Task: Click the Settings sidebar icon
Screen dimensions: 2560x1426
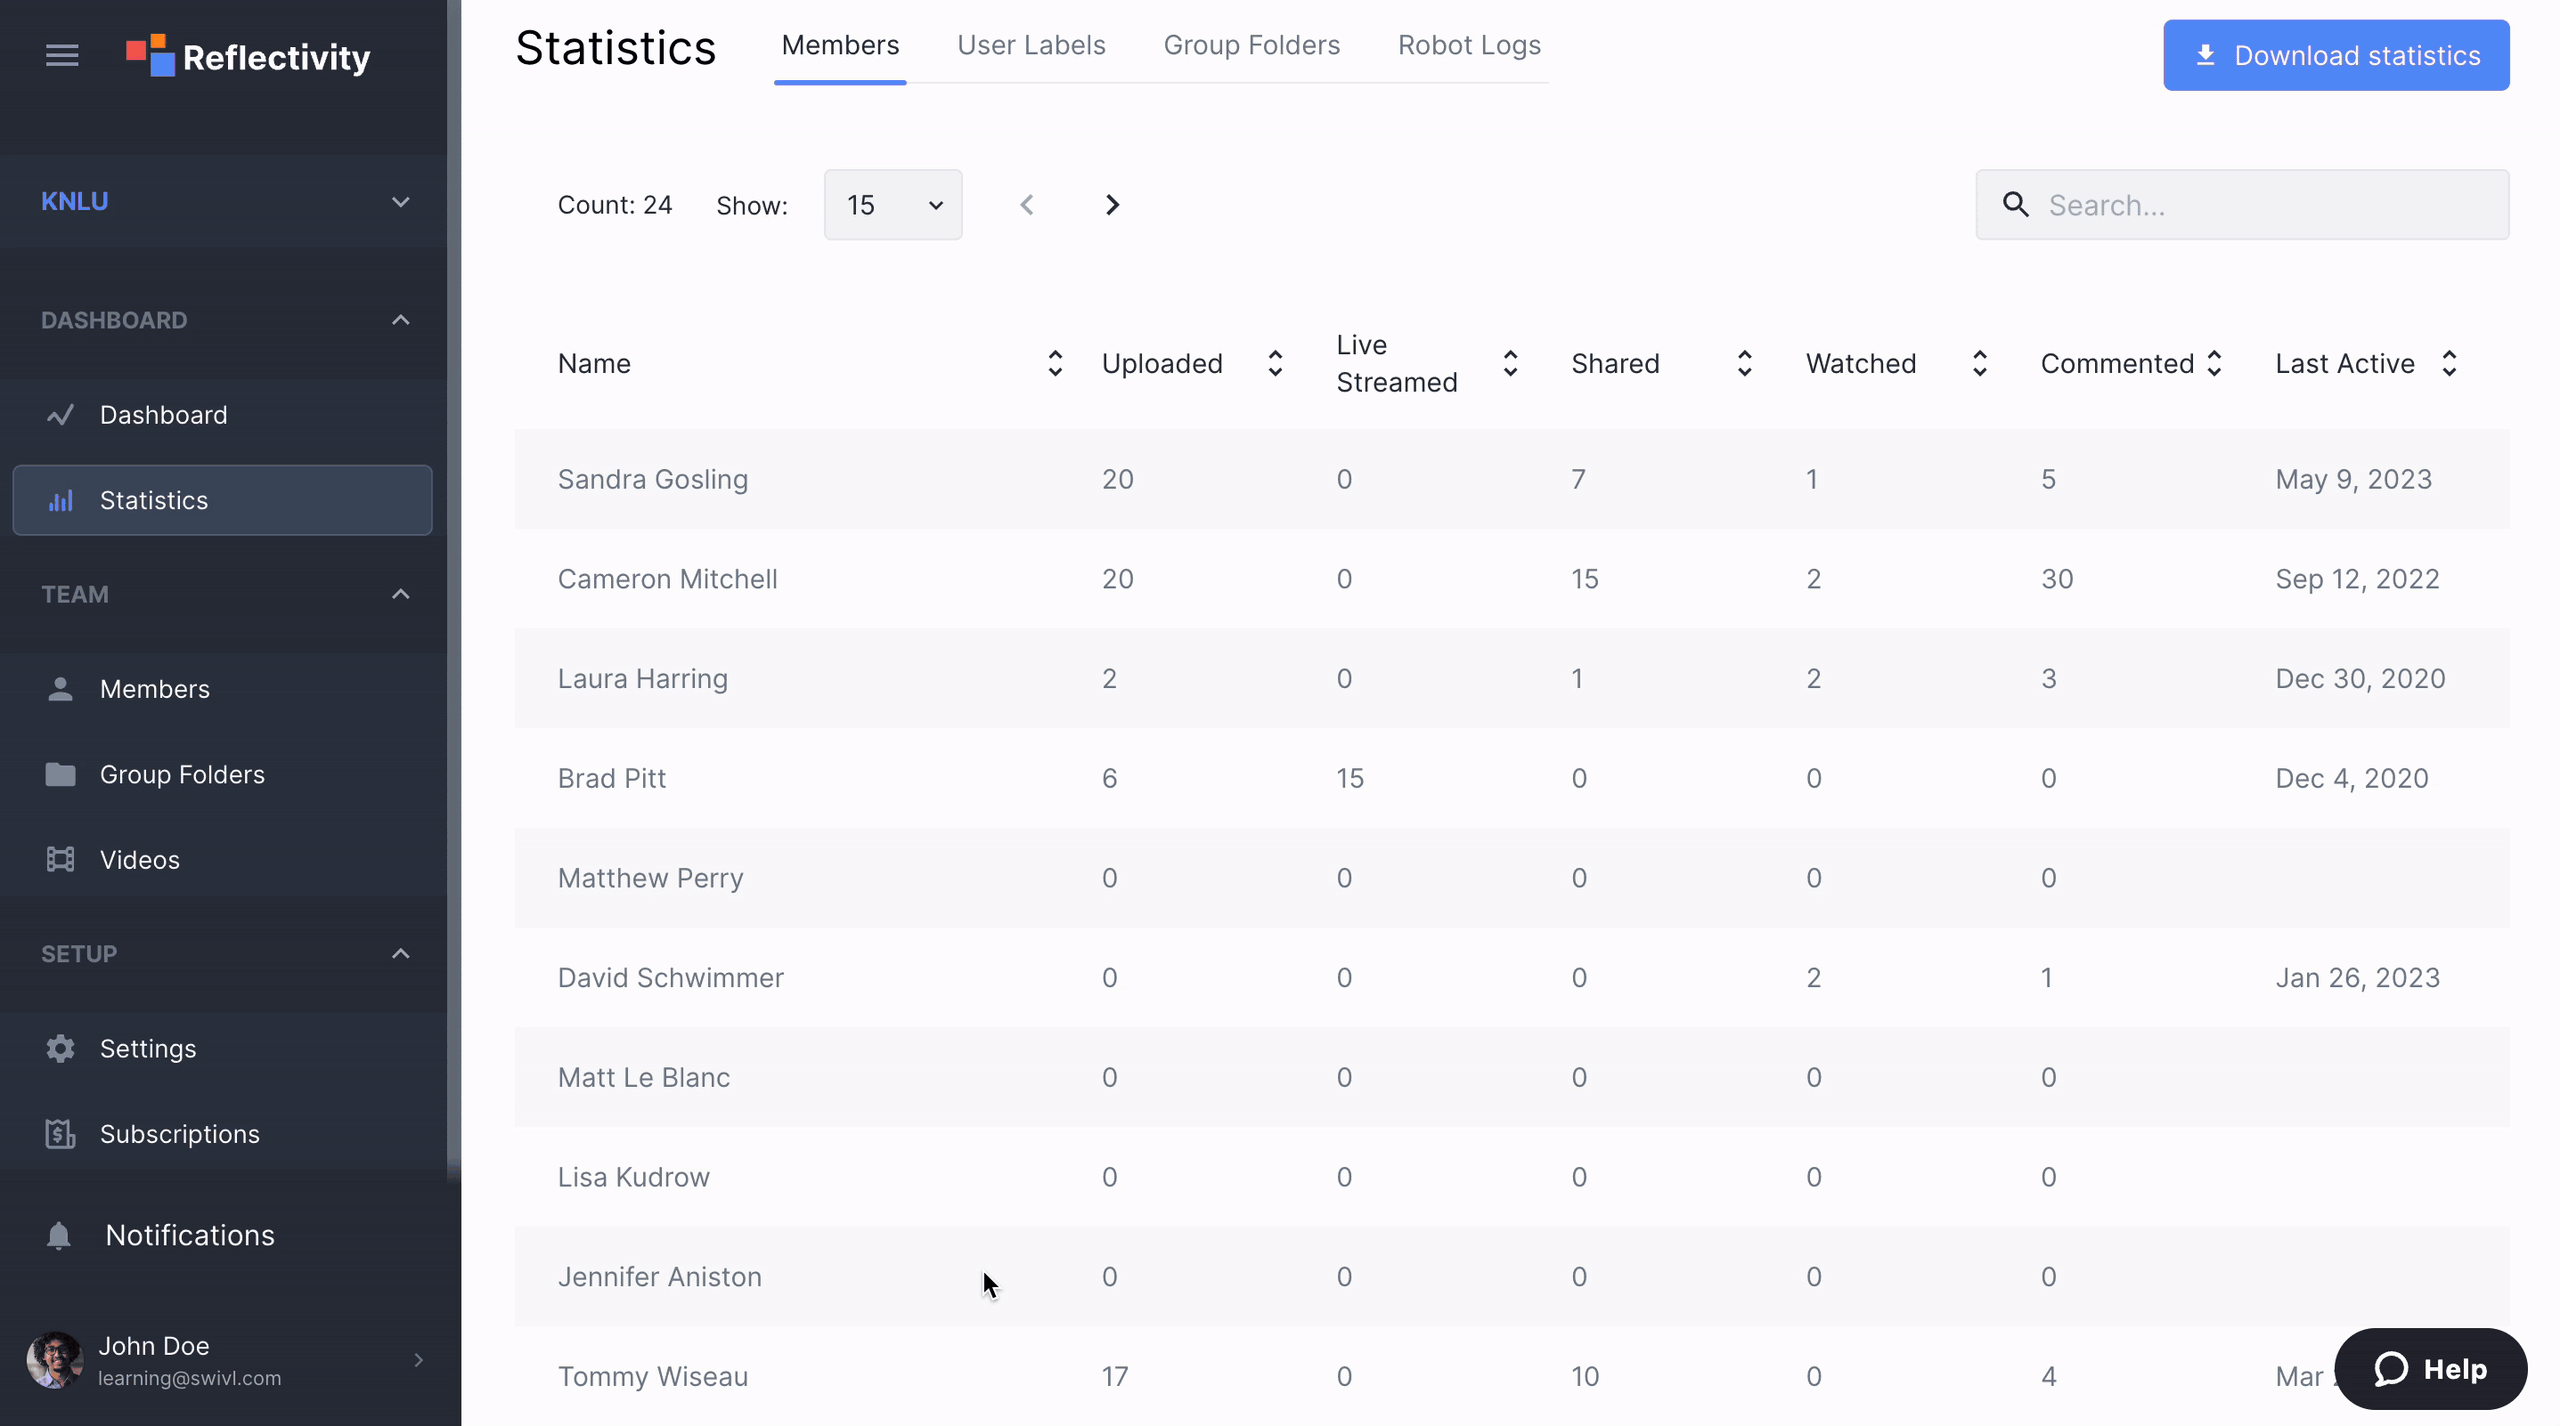Action: (58, 1048)
